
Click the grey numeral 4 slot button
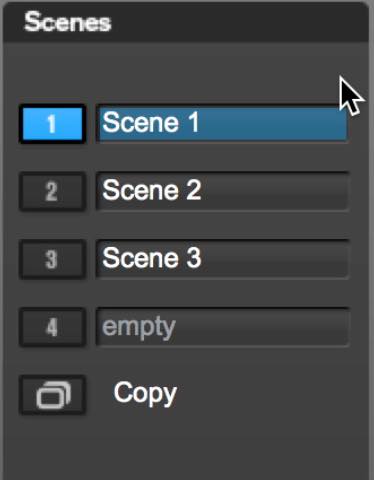coord(52,327)
